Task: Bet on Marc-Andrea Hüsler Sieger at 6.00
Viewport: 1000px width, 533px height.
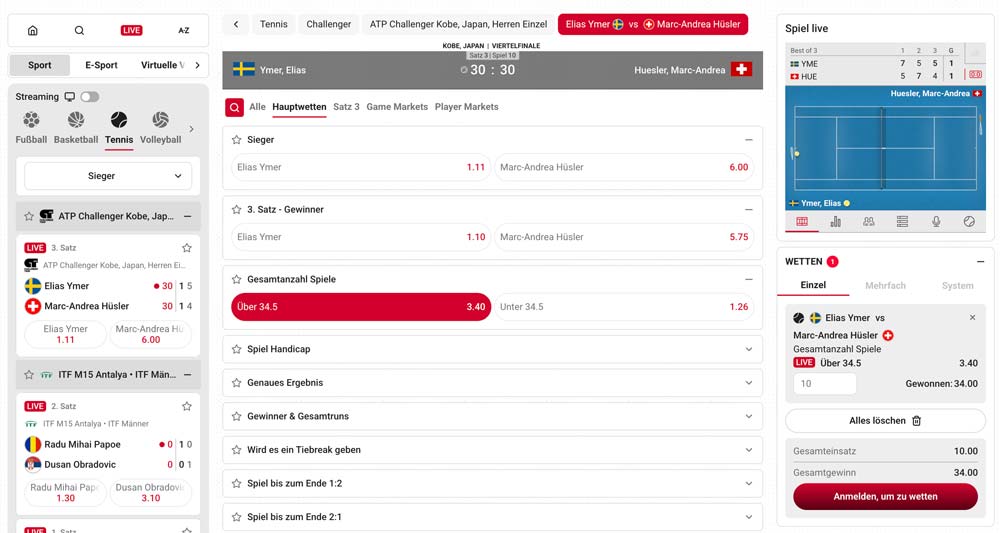Action: [624, 167]
